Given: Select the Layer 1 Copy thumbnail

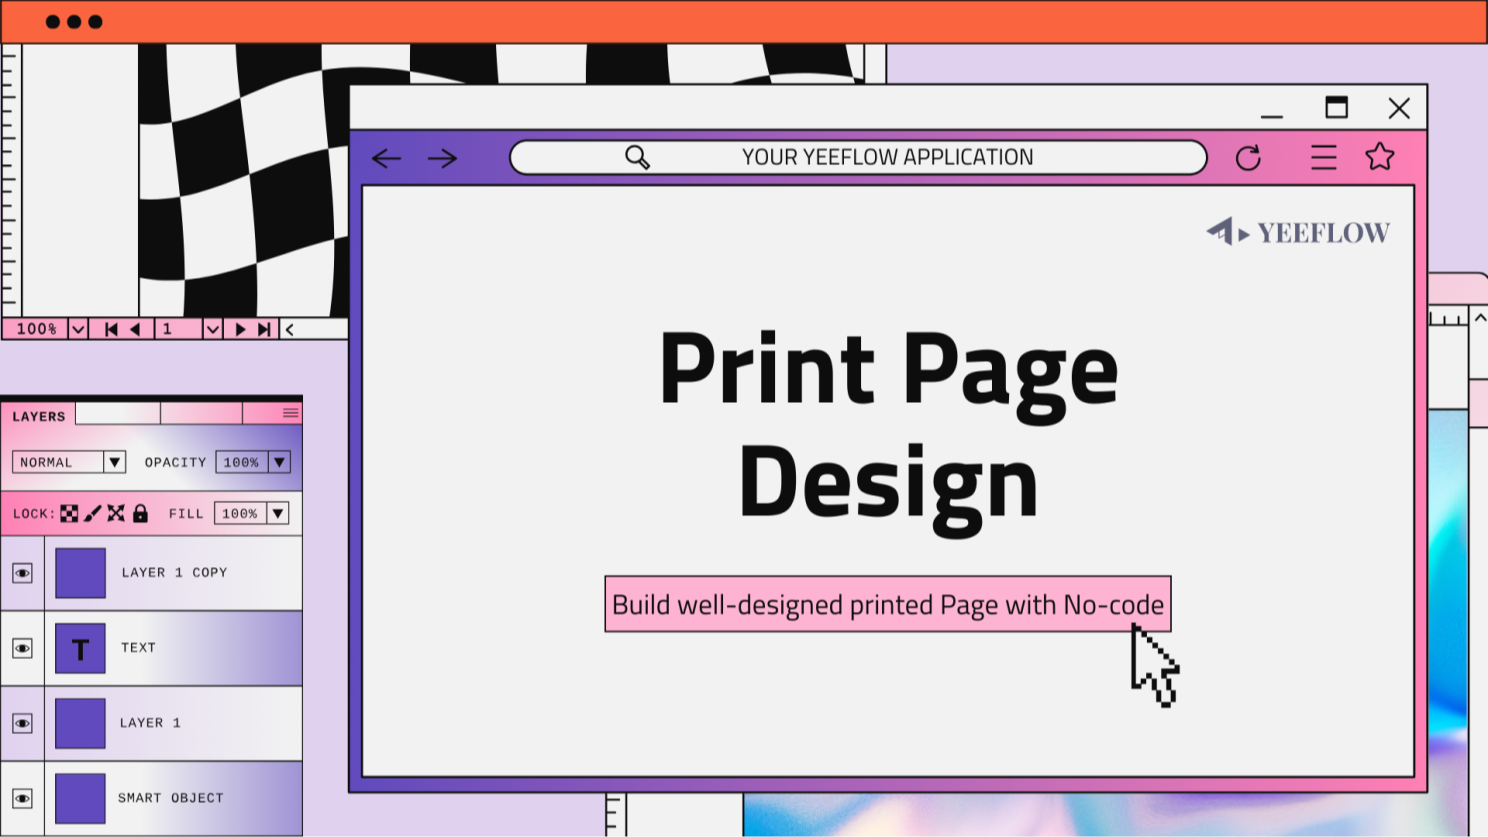Looking at the screenshot, I should click(80, 573).
